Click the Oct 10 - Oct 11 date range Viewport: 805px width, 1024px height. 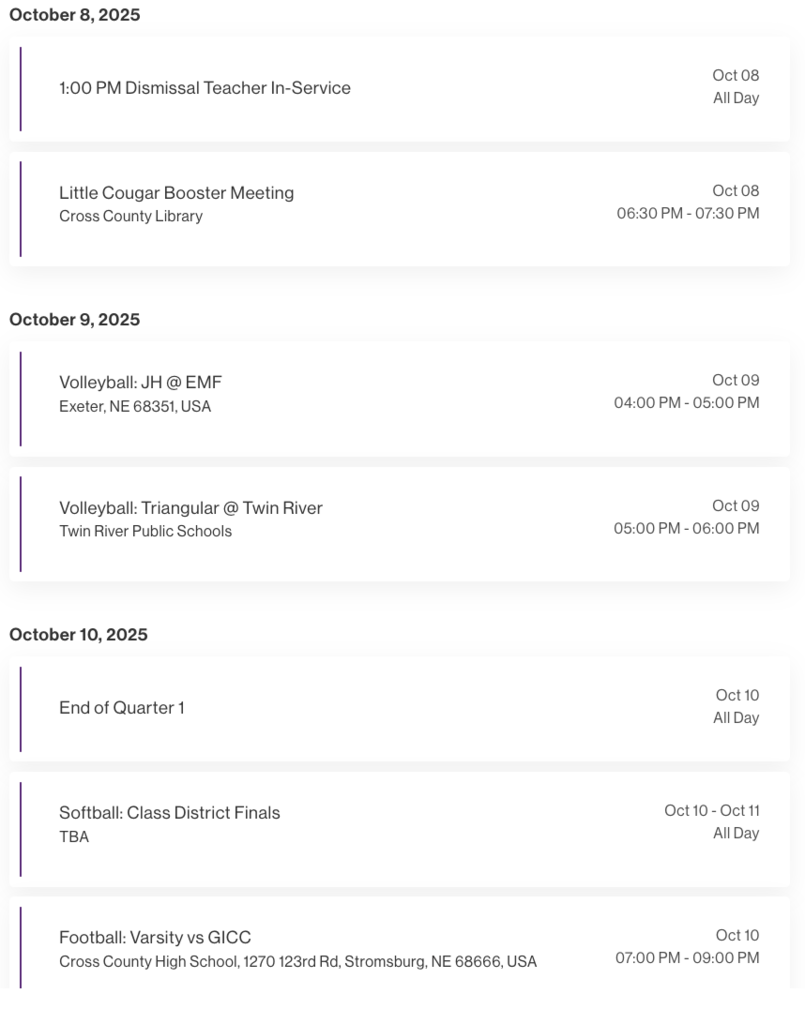[711, 810]
